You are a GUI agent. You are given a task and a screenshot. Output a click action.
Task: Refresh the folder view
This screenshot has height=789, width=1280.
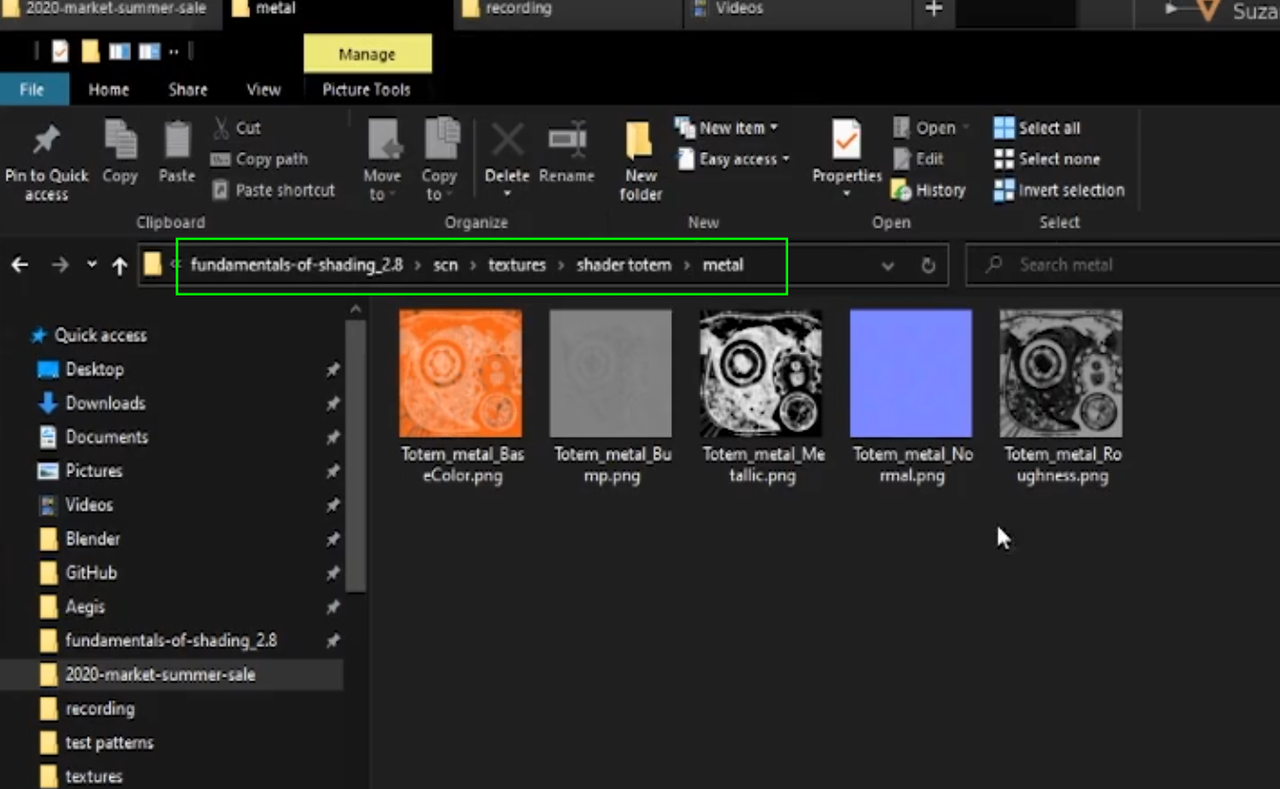pyautogui.click(x=928, y=265)
